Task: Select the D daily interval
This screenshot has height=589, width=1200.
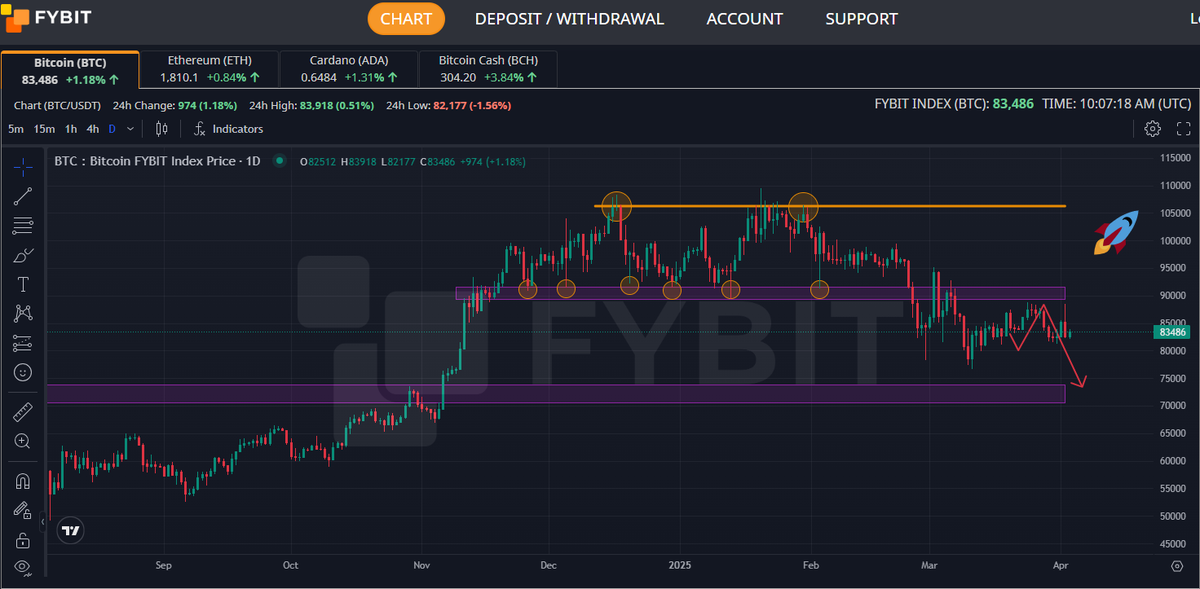Action: 112,129
